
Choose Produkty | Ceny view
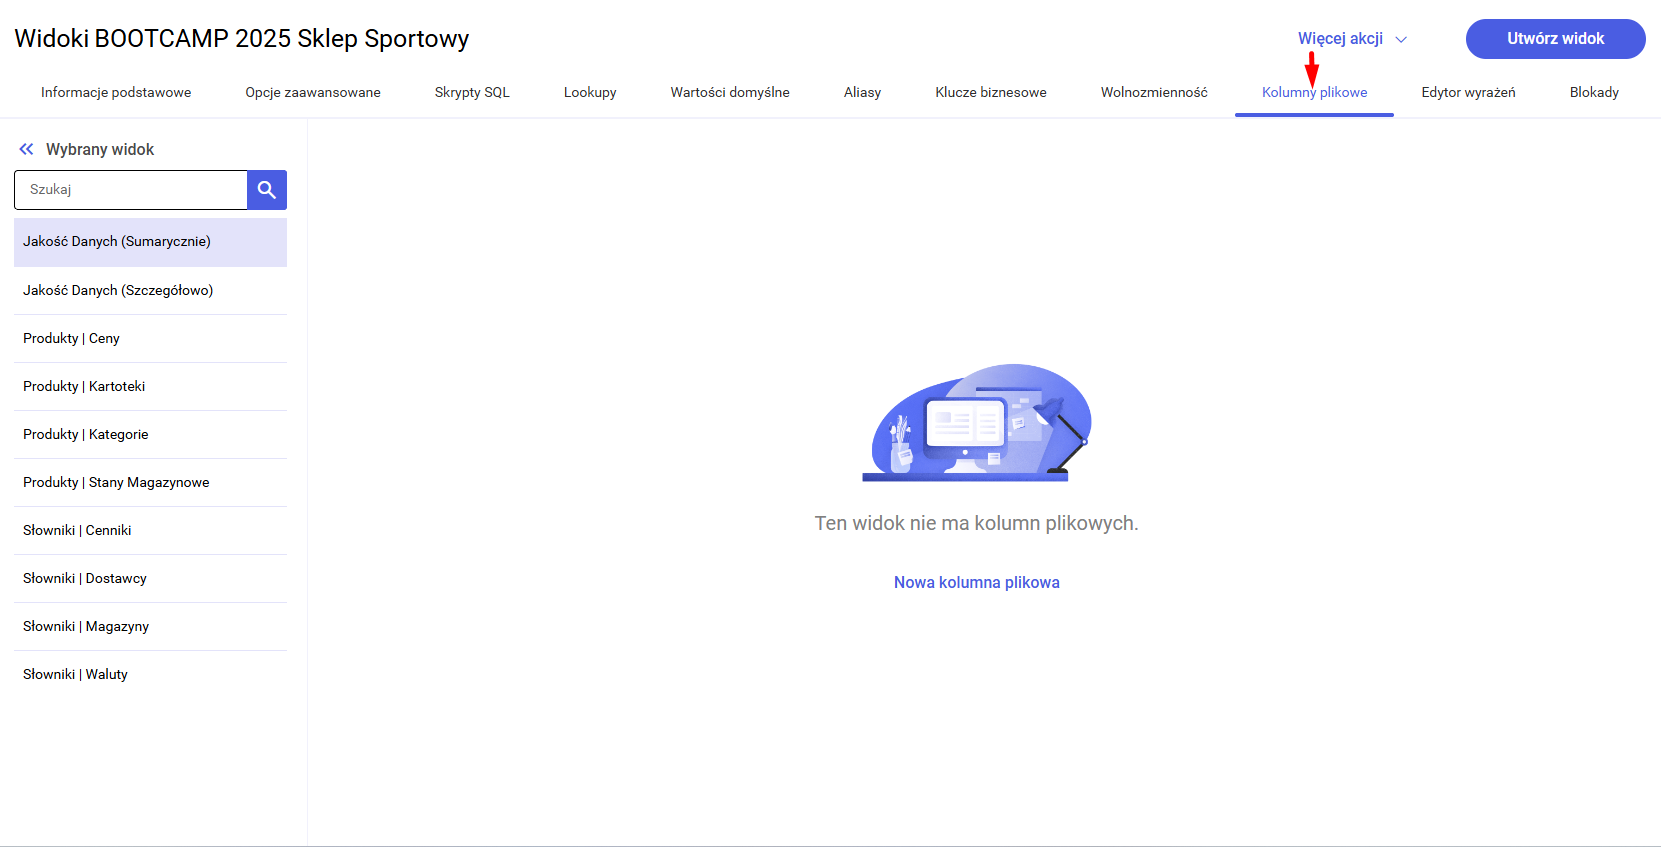[72, 338]
